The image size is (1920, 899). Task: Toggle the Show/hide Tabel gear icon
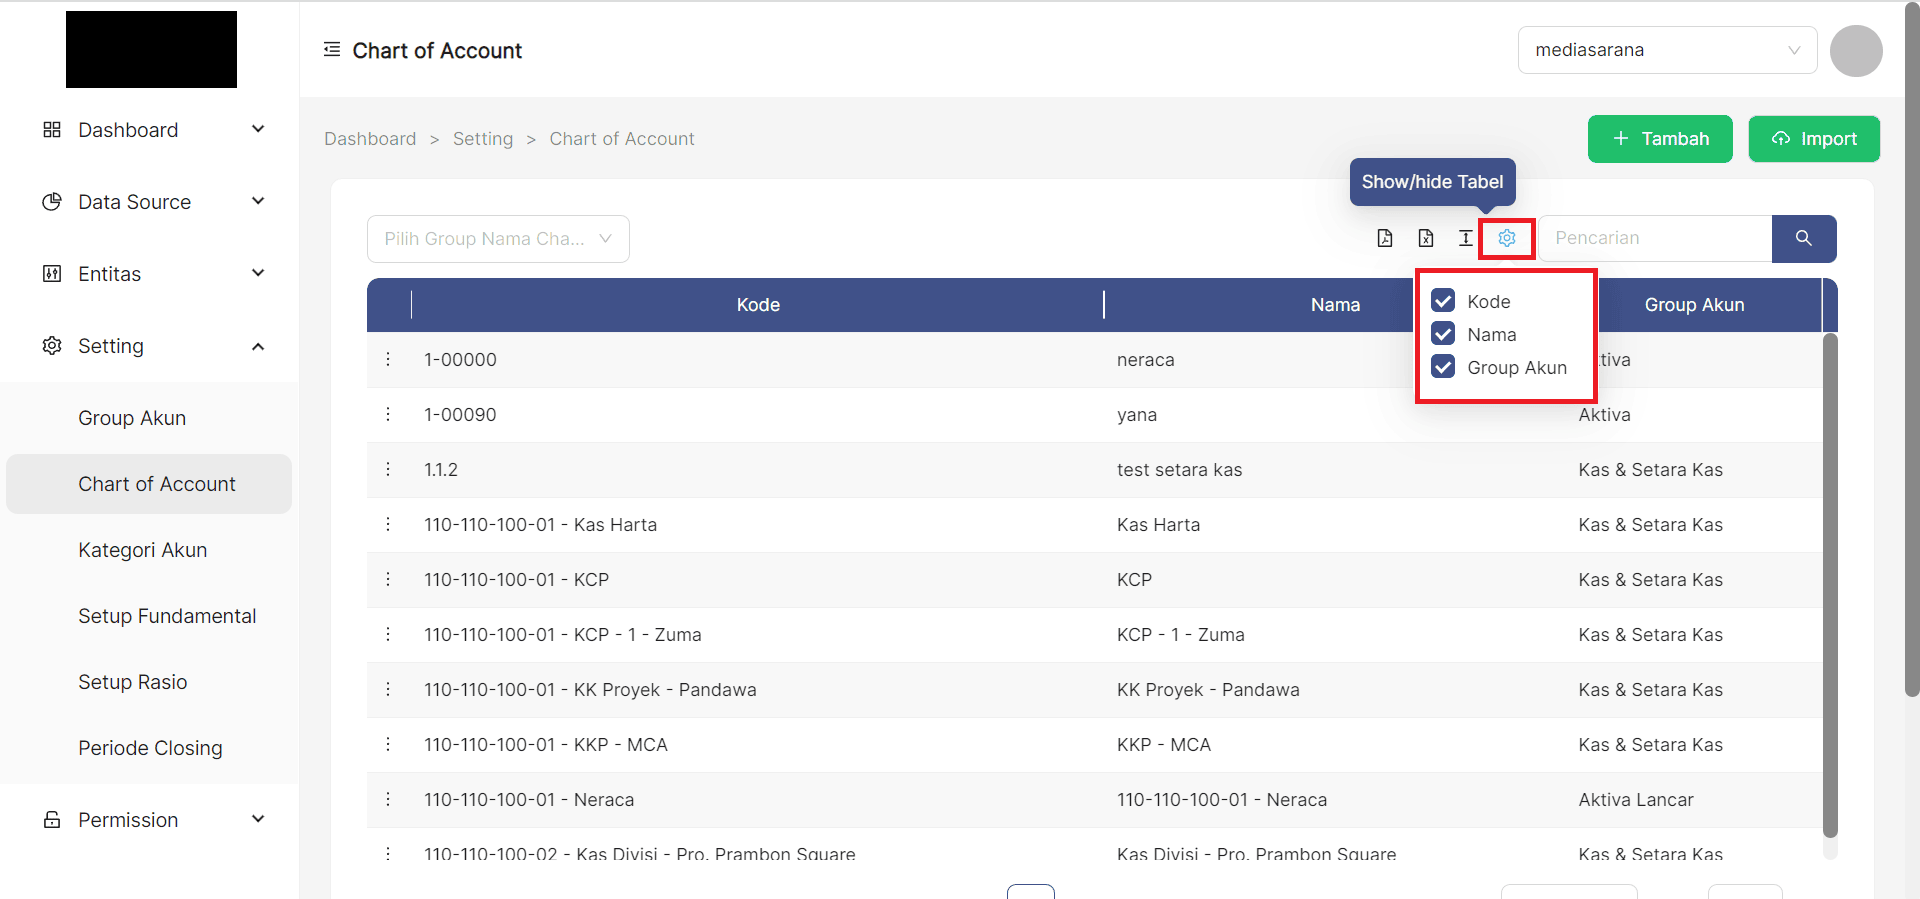coord(1507,238)
